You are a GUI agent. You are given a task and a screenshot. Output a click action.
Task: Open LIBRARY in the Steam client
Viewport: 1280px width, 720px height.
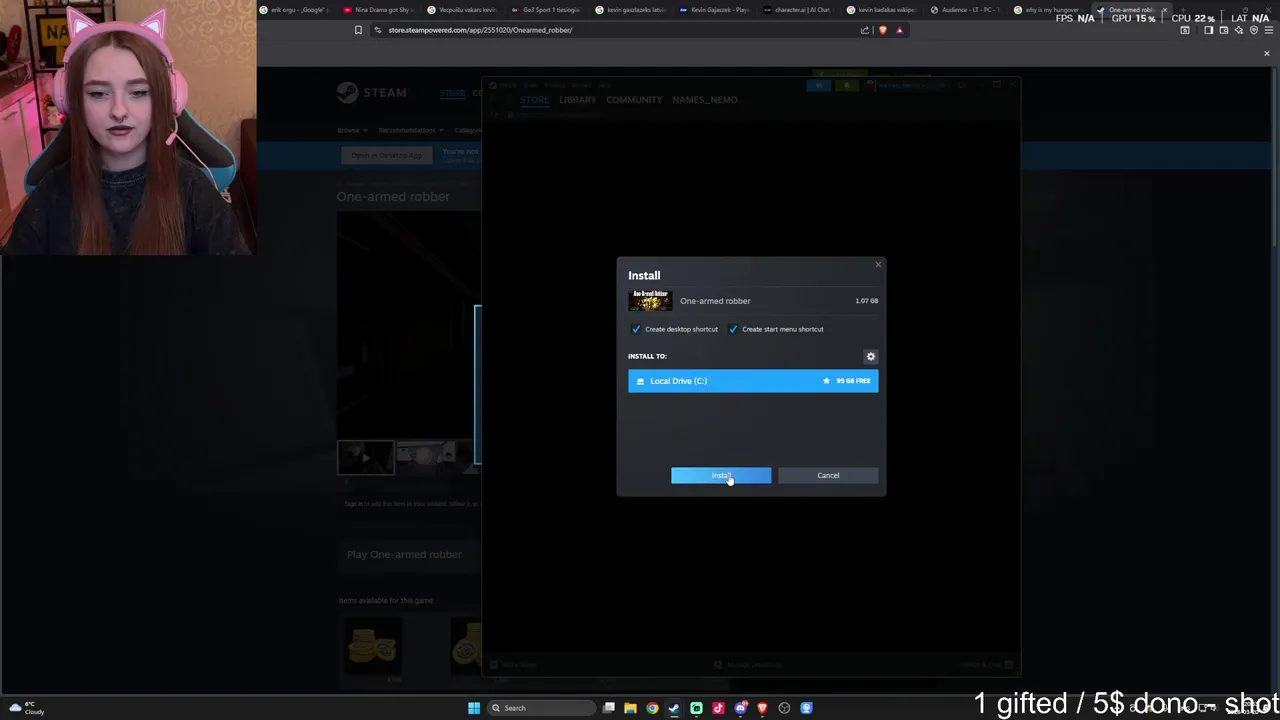578,100
